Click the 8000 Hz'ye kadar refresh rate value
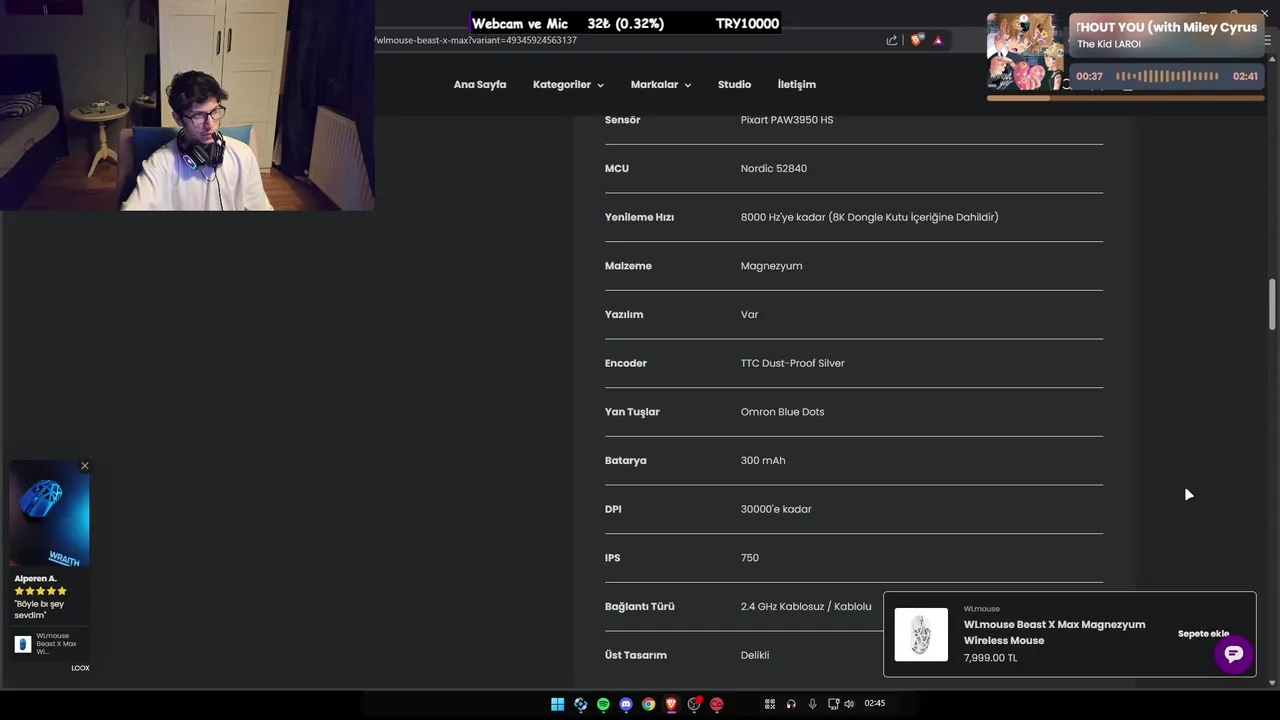 (x=869, y=217)
